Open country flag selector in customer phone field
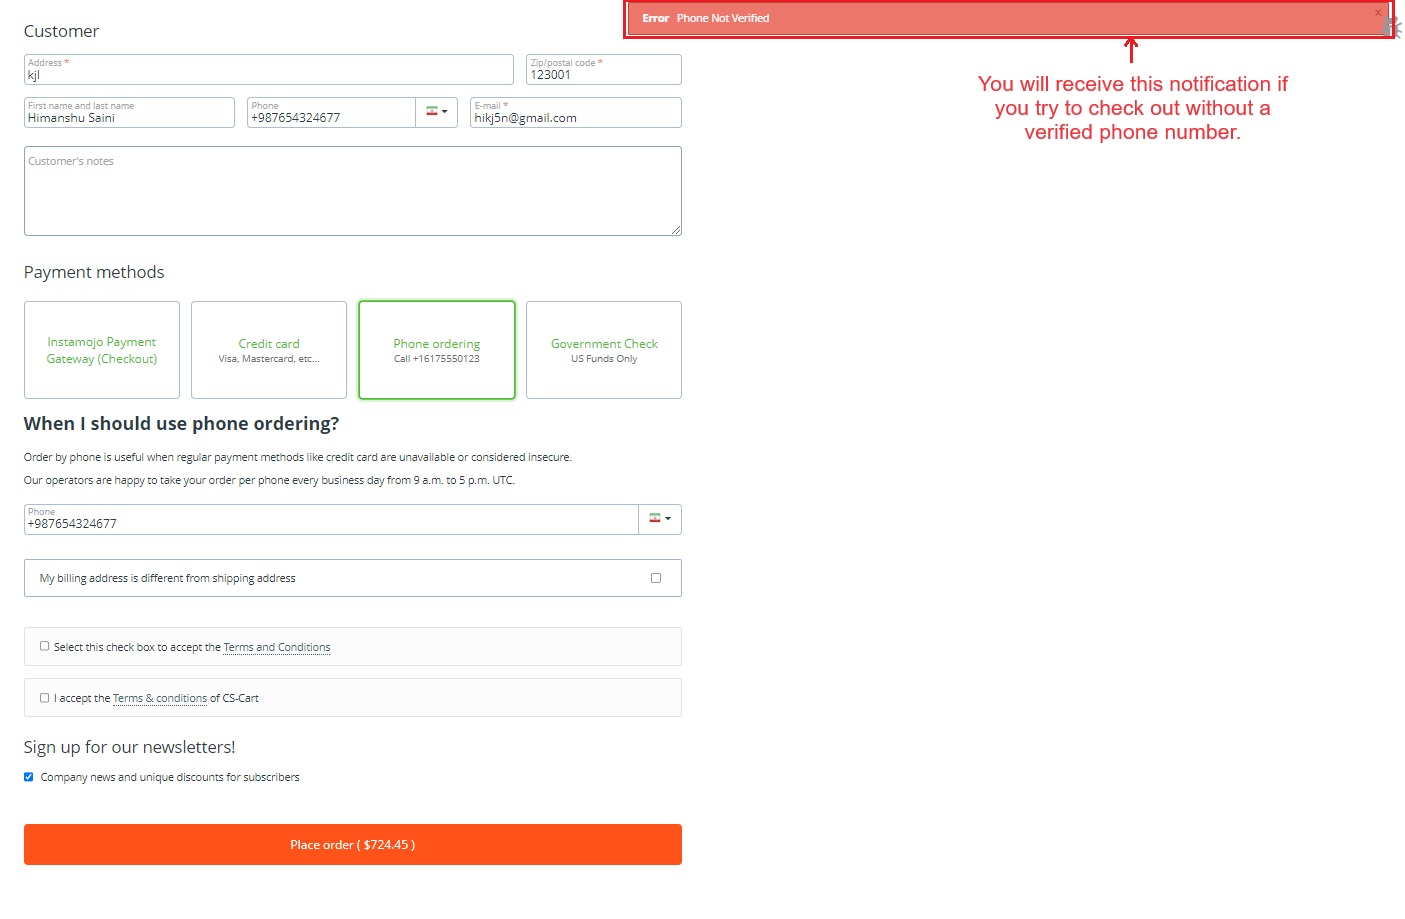The height and width of the screenshot is (919, 1405). pos(437,112)
